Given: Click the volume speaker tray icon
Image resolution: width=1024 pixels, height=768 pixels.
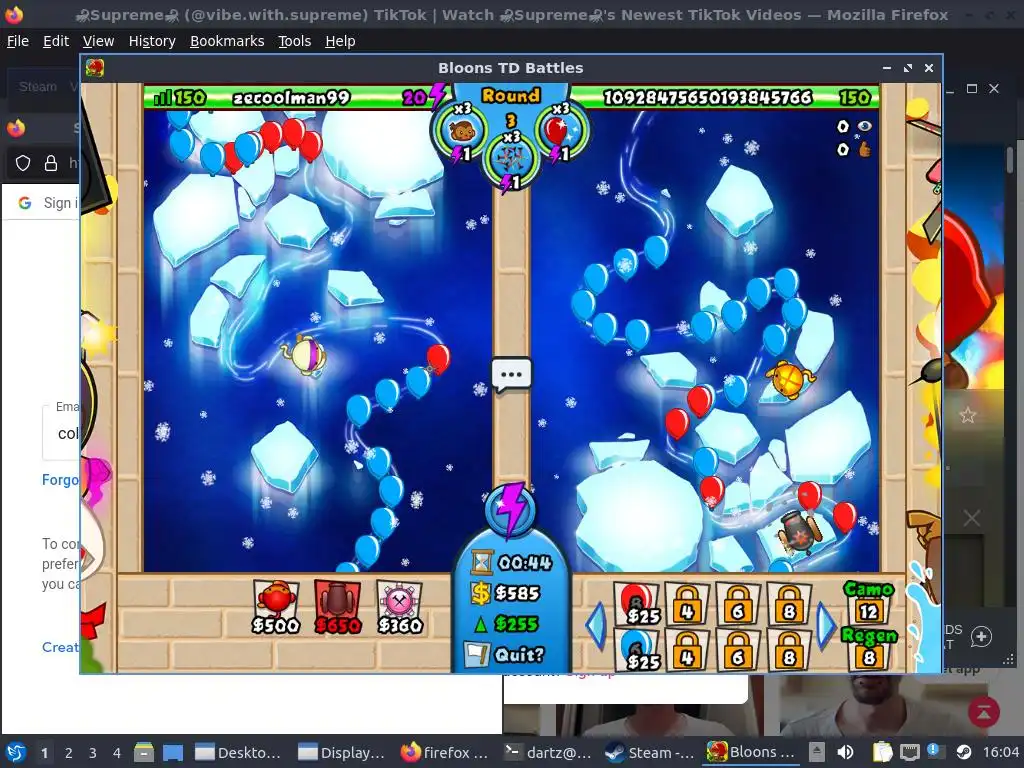Looking at the screenshot, I should pos(845,752).
